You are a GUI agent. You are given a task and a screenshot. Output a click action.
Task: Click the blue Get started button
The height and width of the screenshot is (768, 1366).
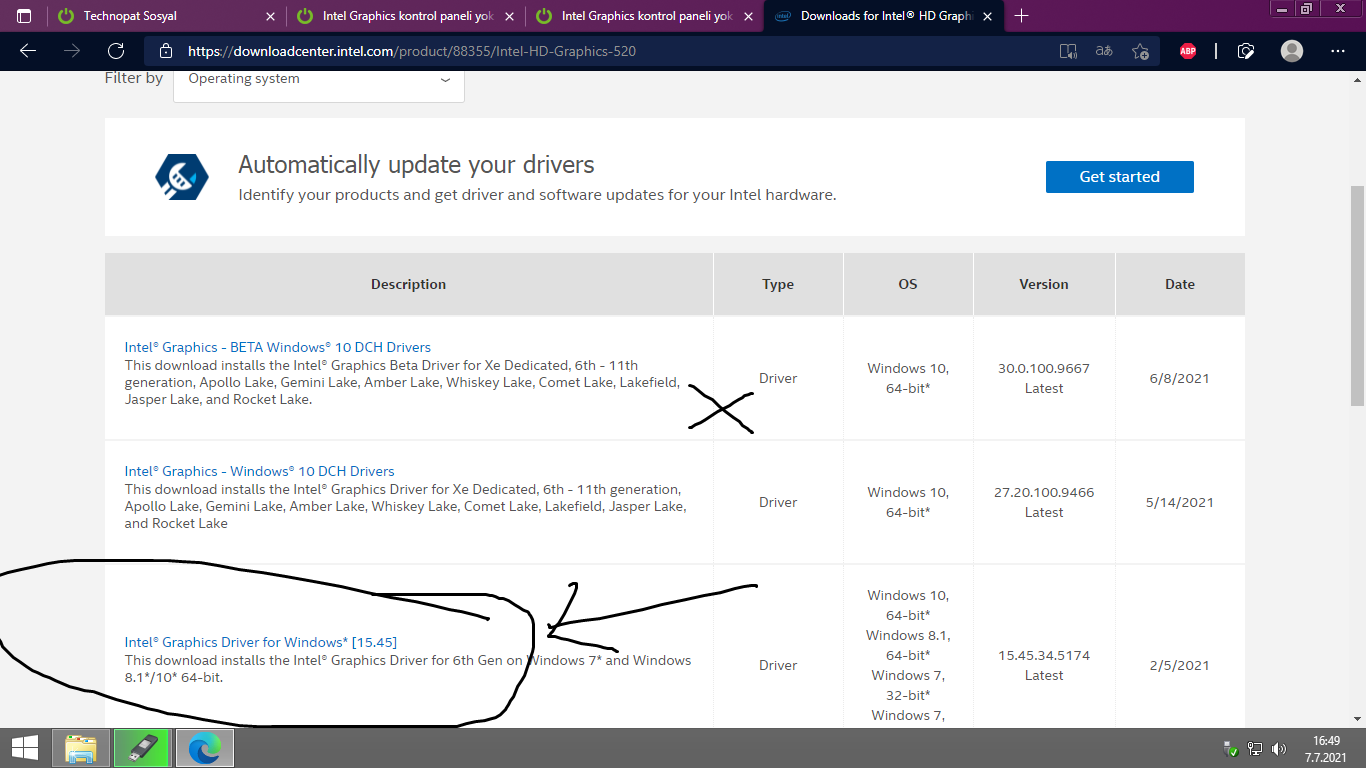click(x=1120, y=177)
